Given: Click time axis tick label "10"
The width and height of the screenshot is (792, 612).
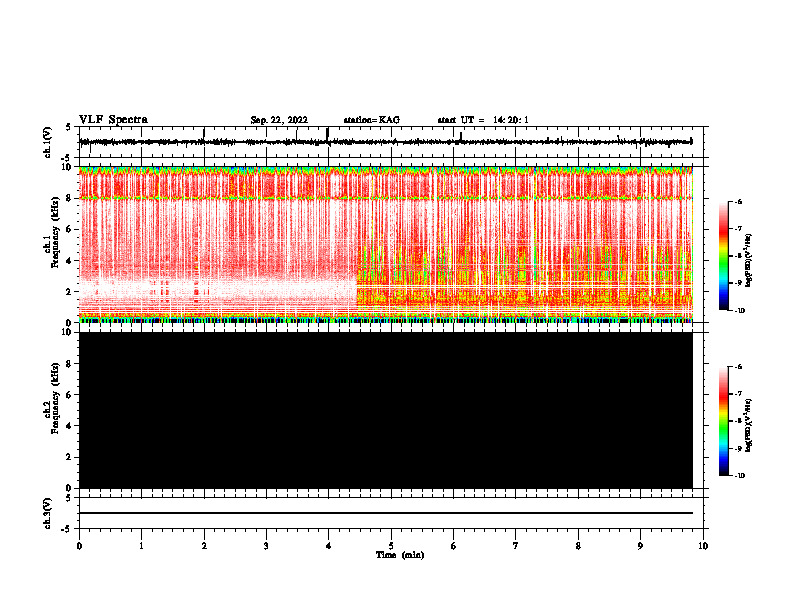Looking at the screenshot, I should (x=703, y=546).
